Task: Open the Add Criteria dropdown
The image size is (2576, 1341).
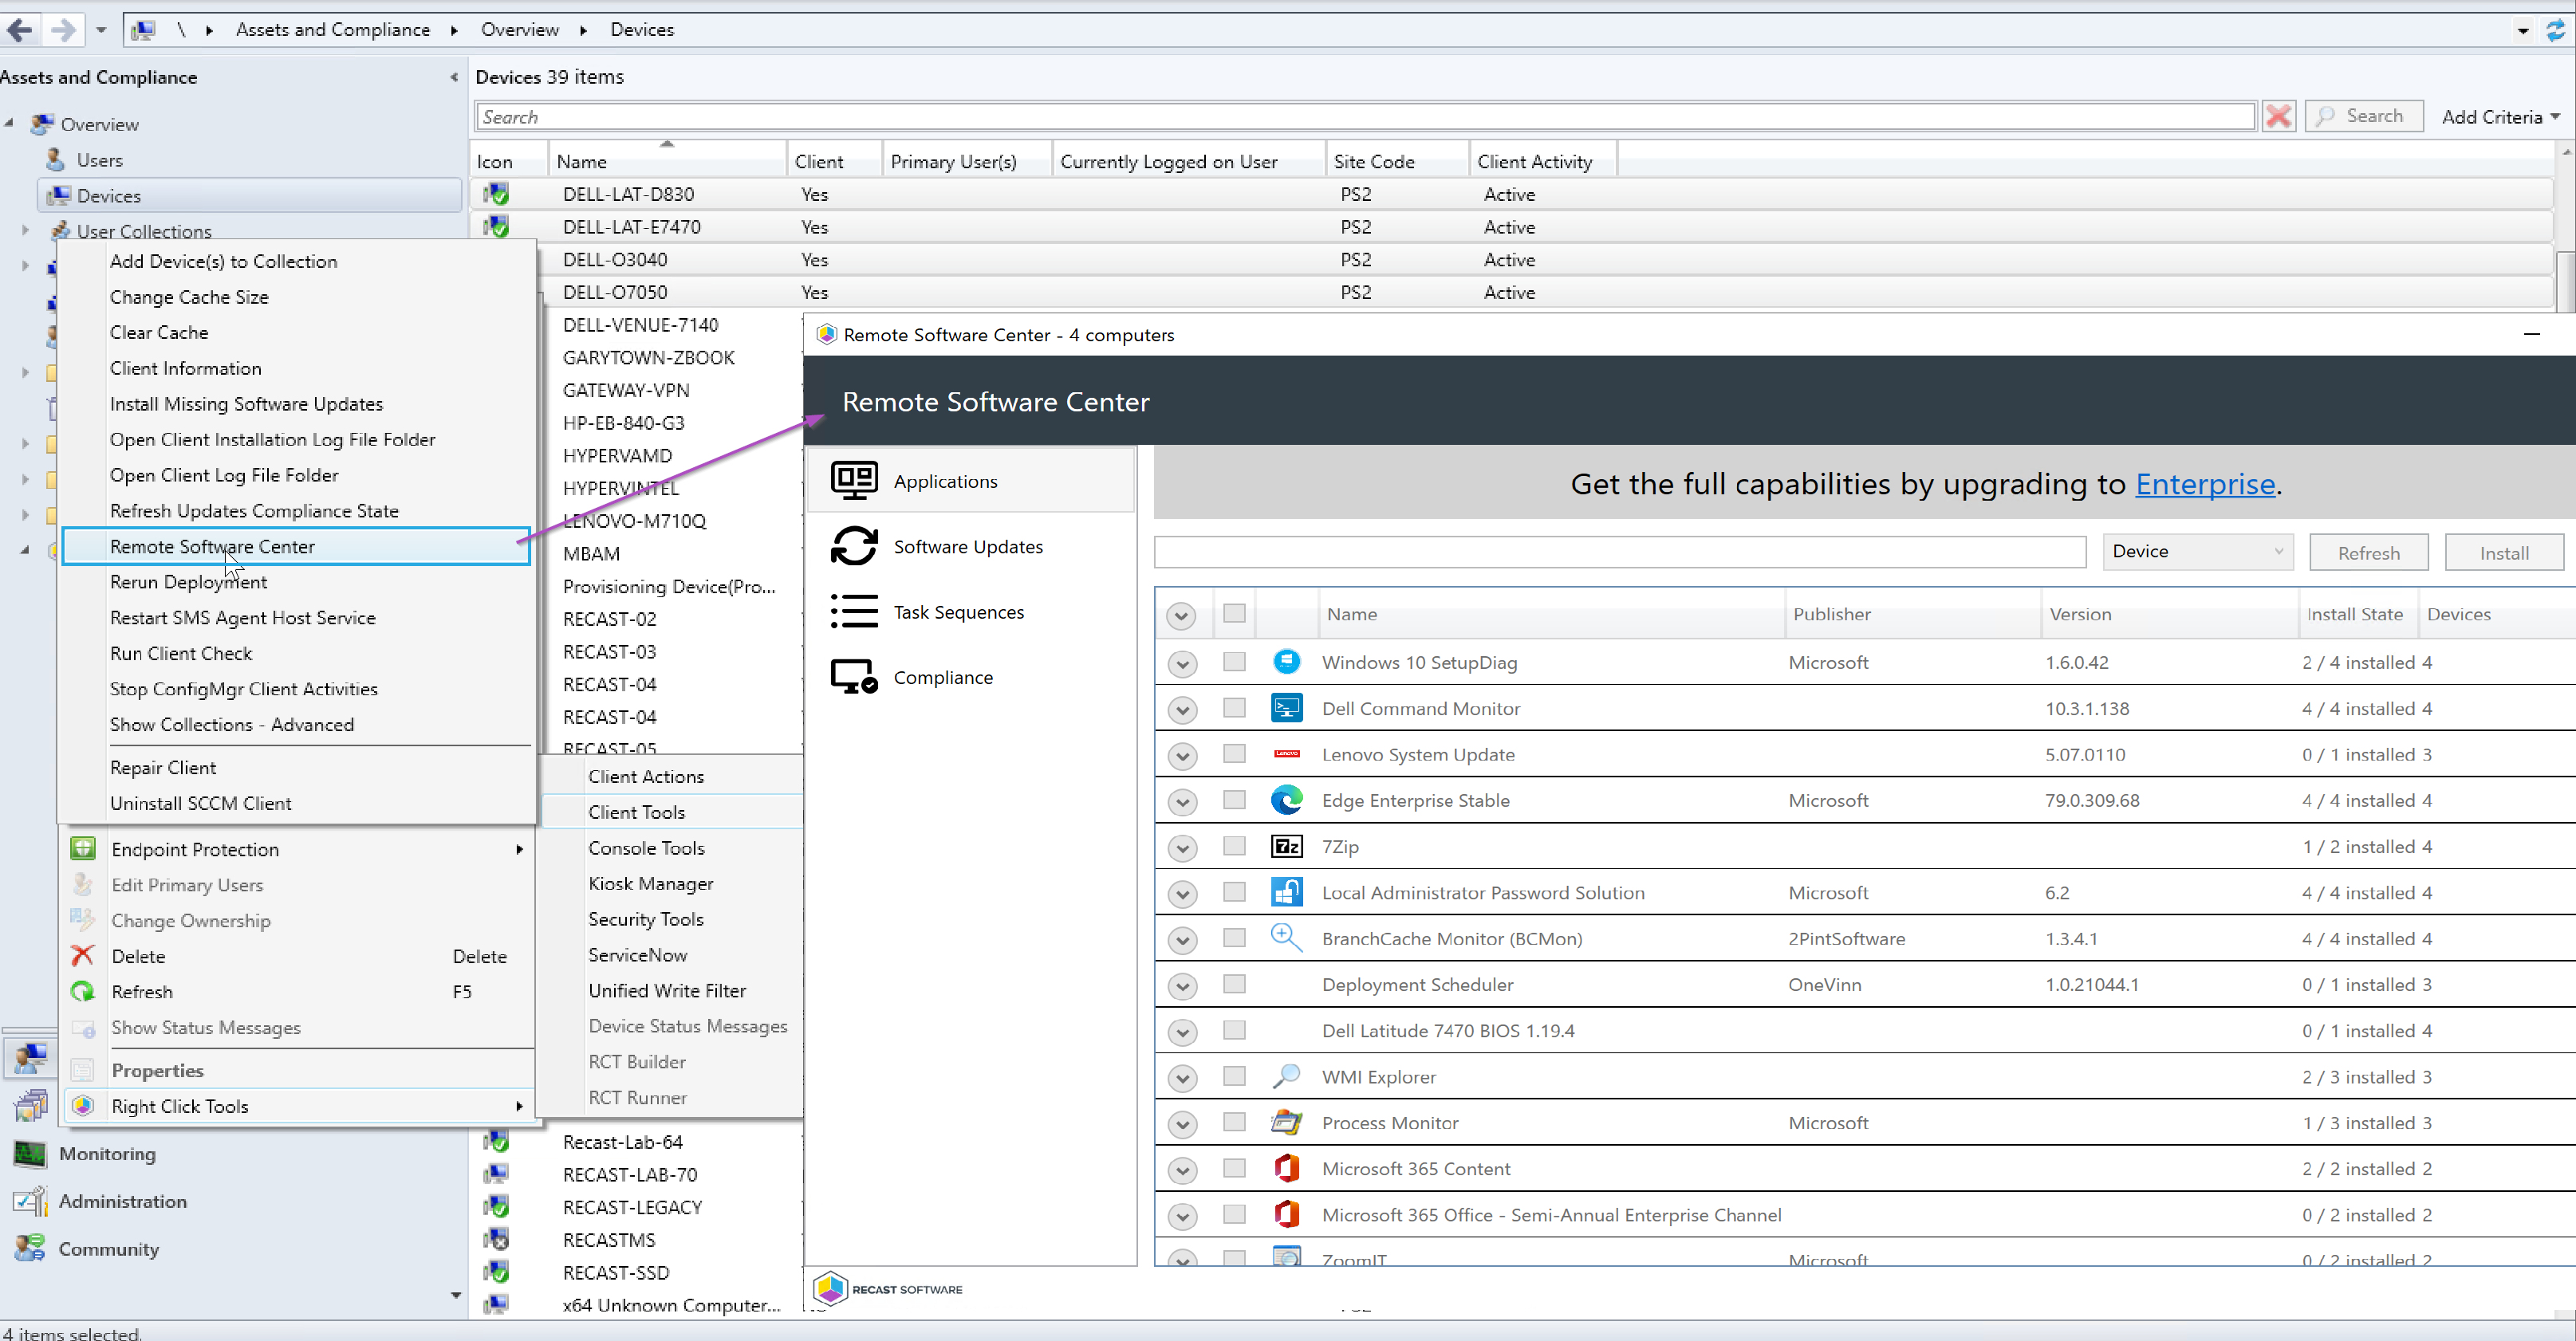Action: tap(2500, 117)
